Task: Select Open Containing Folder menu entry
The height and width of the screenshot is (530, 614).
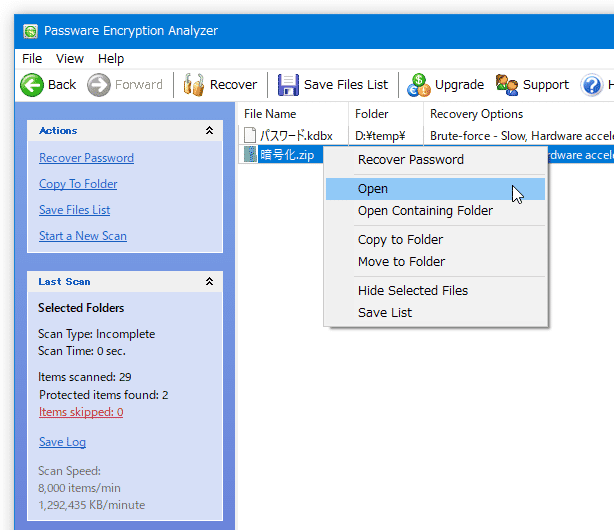Action: click(x=435, y=211)
